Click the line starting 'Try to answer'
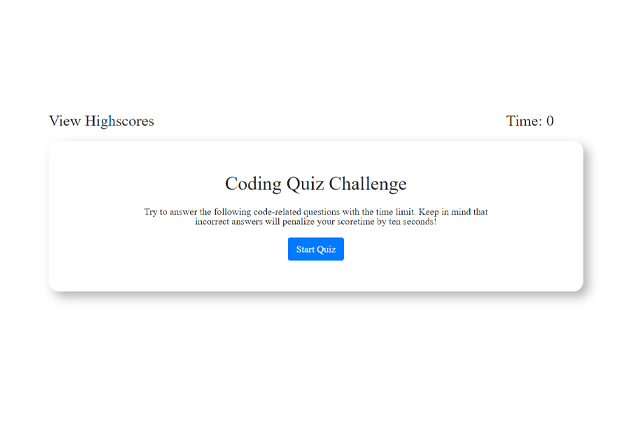This screenshot has width=640, height=426. [x=316, y=212]
